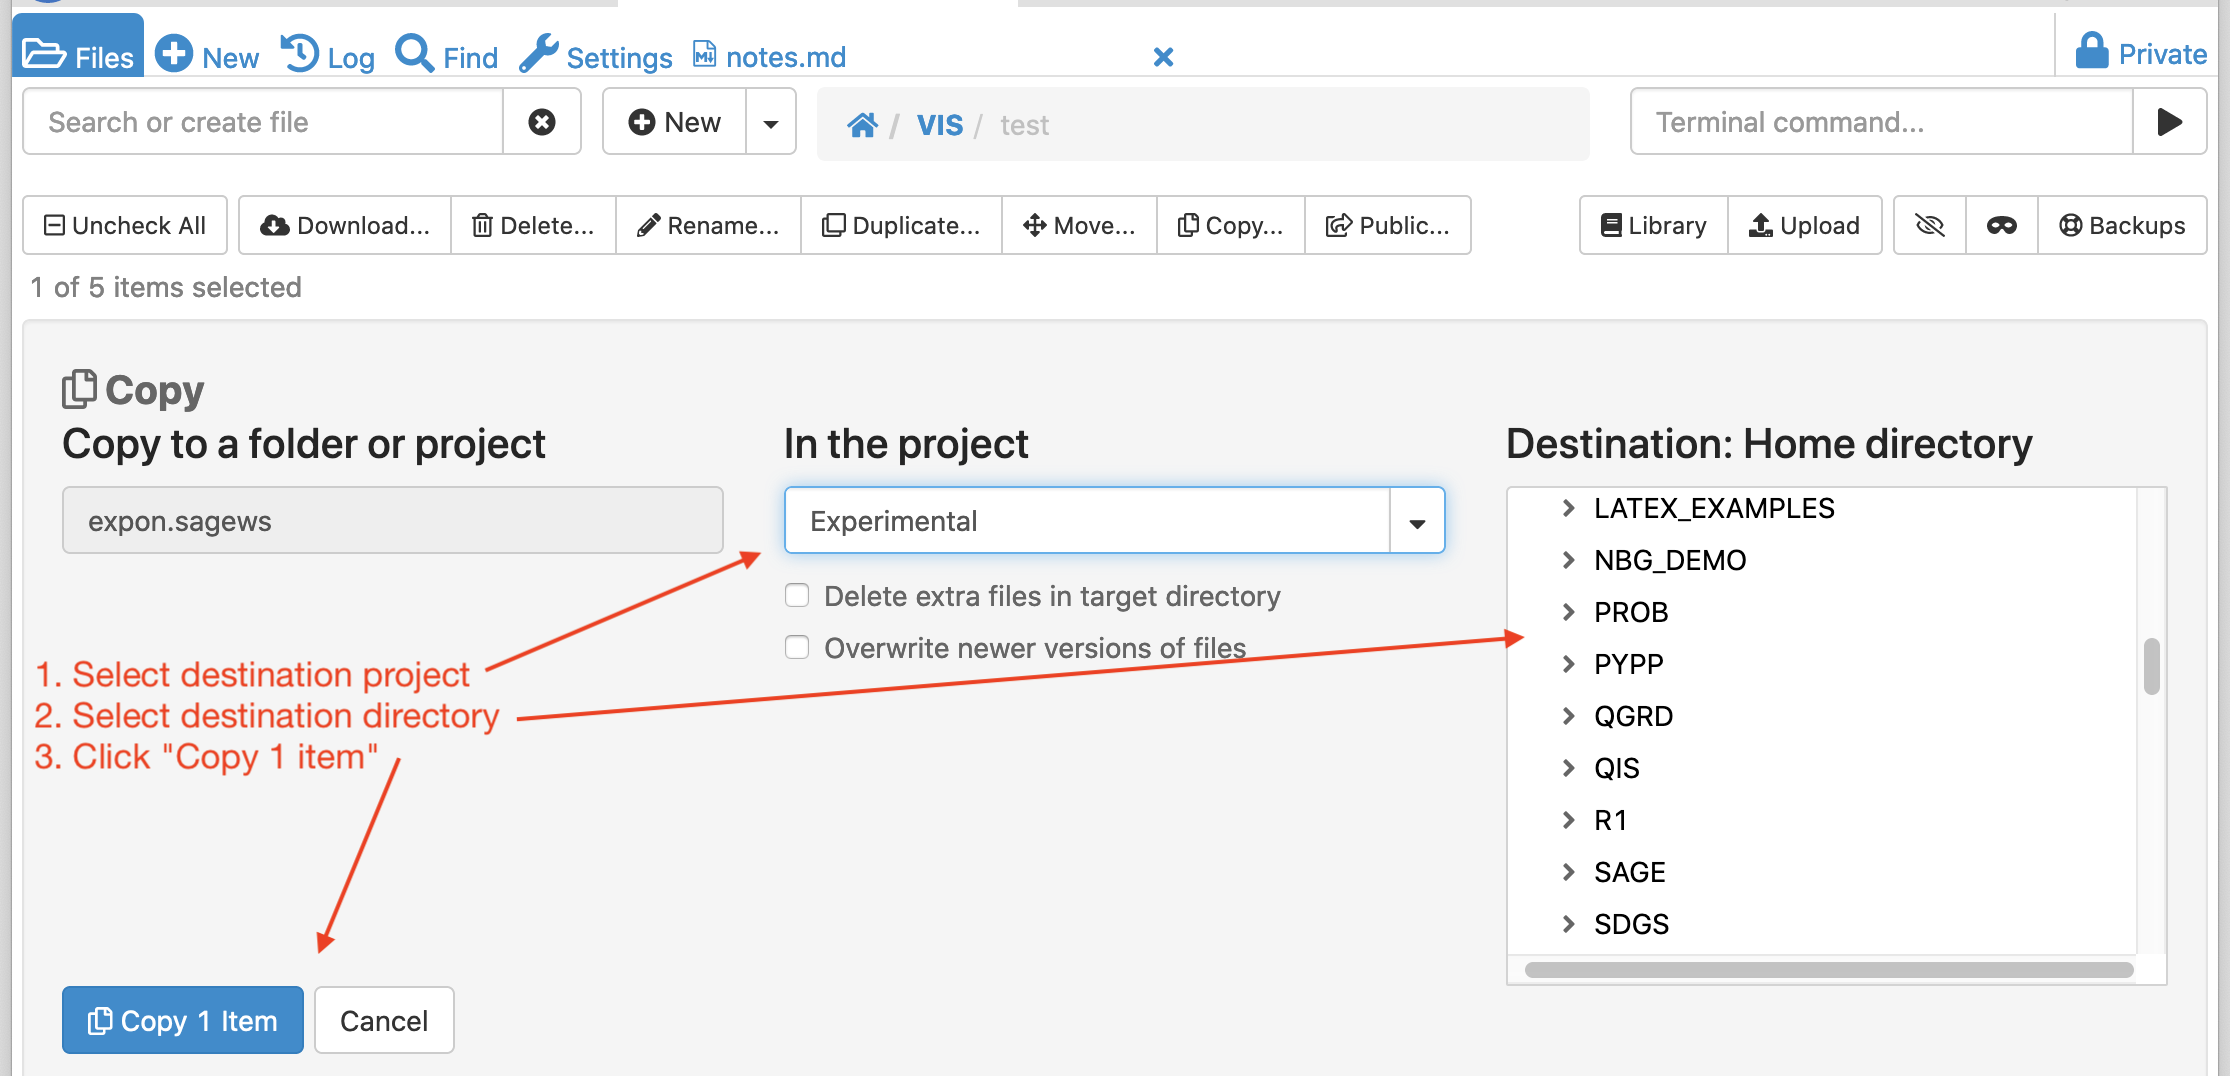2230x1076 pixels.
Task: Click the home directory icon in breadcrumb
Action: [861, 125]
